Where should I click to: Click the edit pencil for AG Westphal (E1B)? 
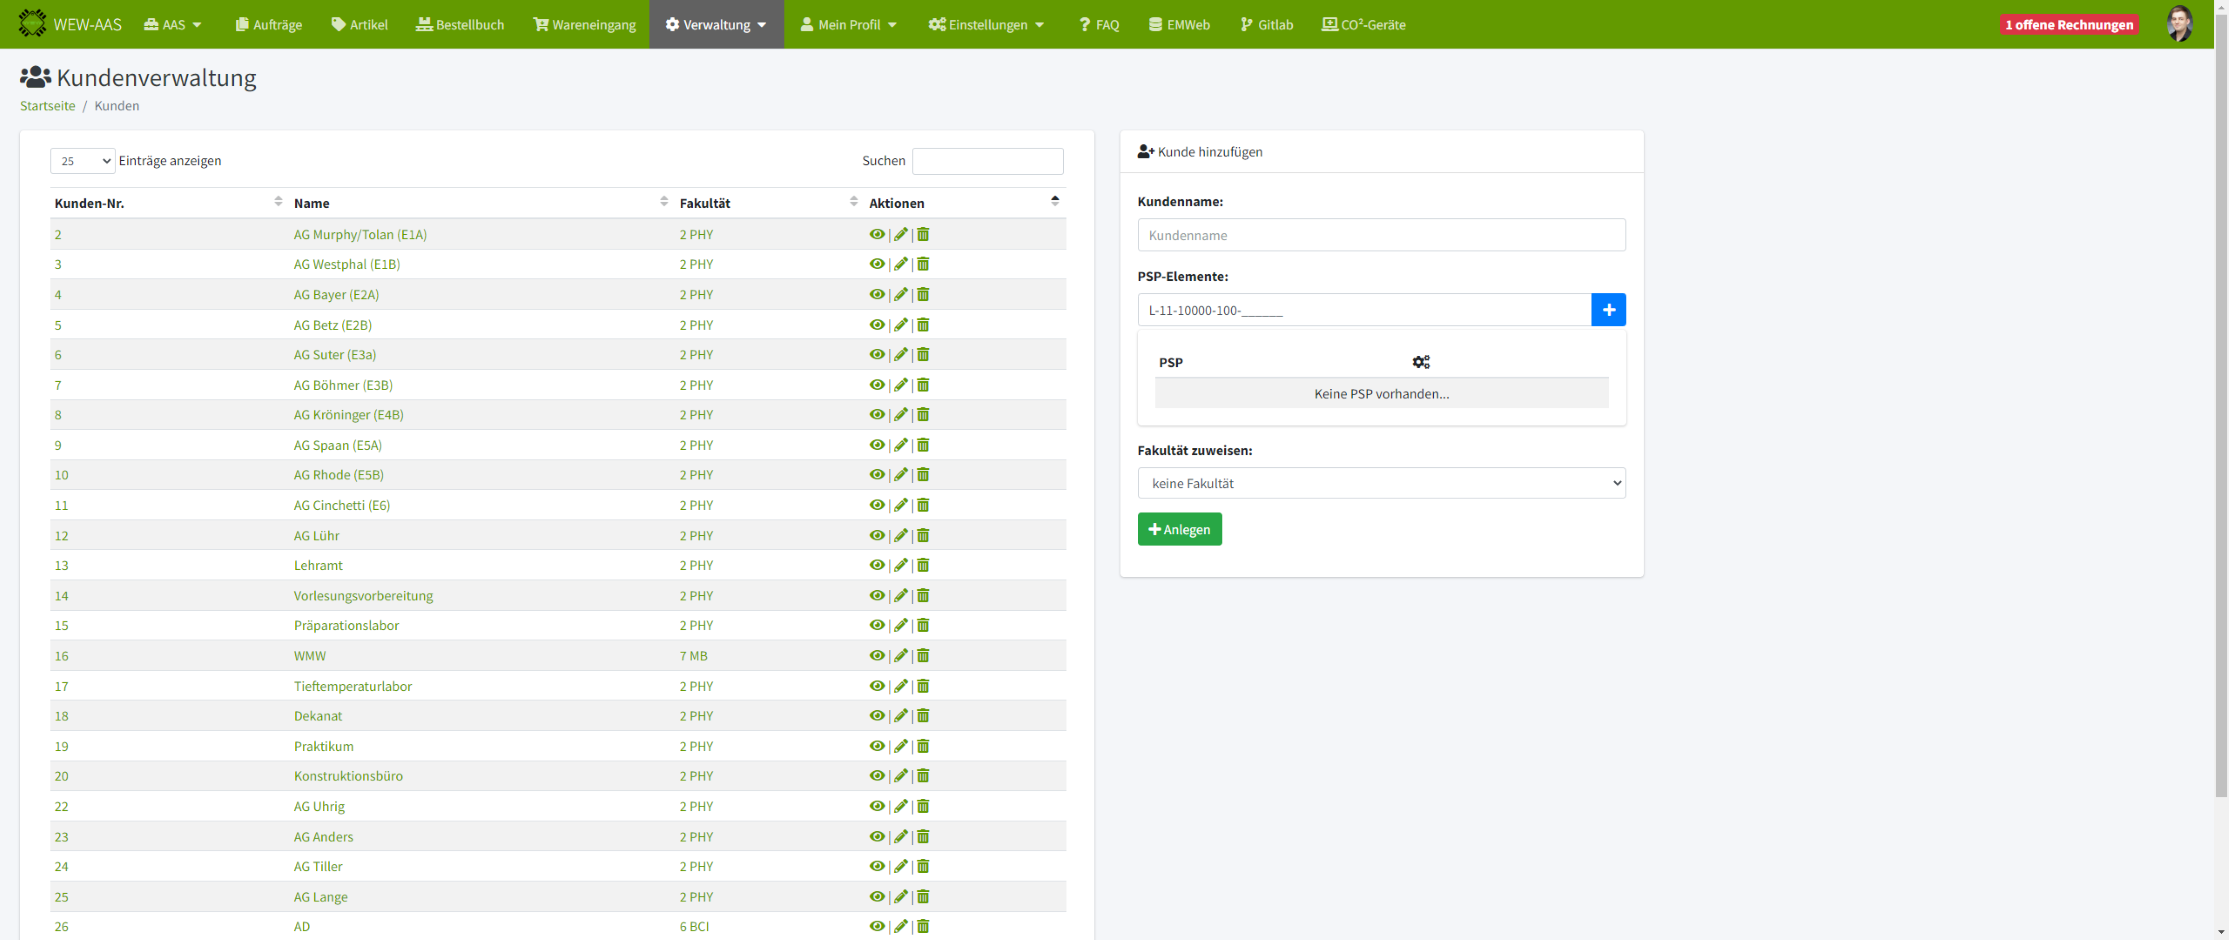pyautogui.click(x=901, y=264)
